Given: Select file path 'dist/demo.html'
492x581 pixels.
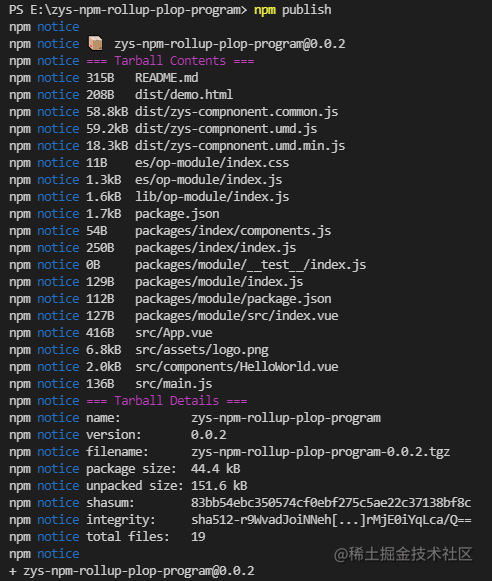Looking at the screenshot, I should pos(184,94).
